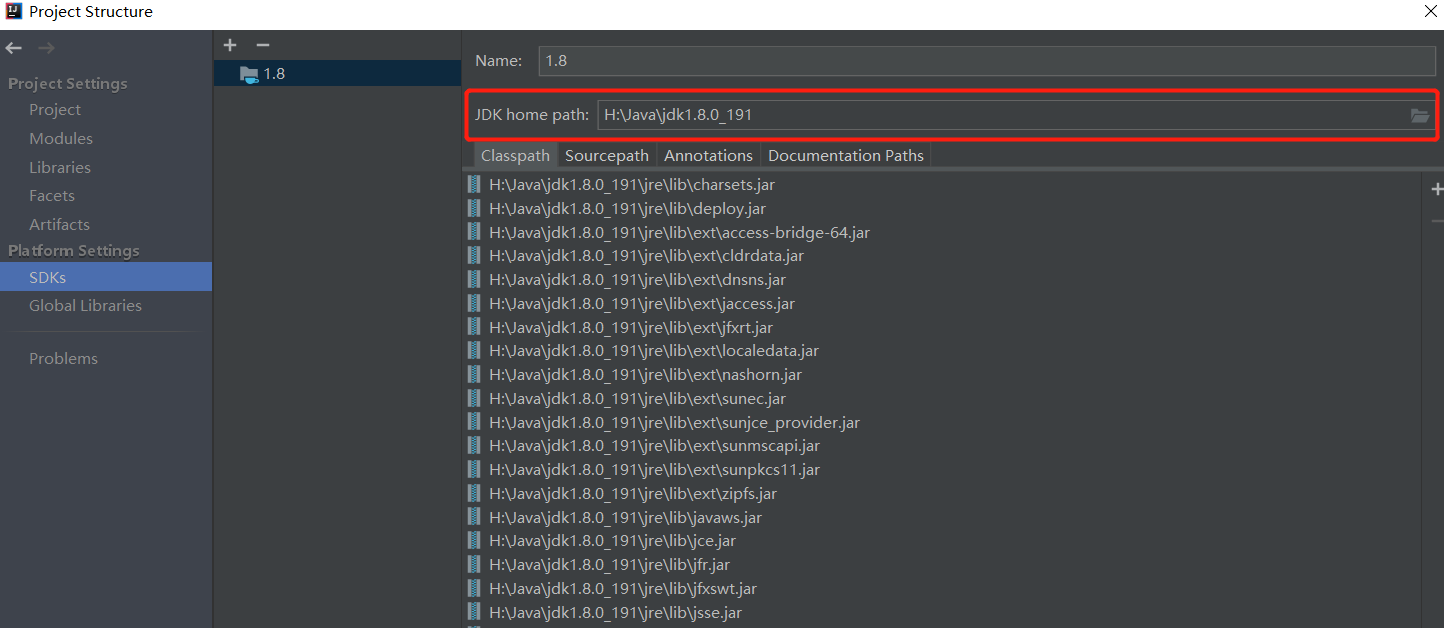Select cldrdata.jar classpath entry
Image resolution: width=1444 pixels, height=628 pixels.
pos(646,256)
